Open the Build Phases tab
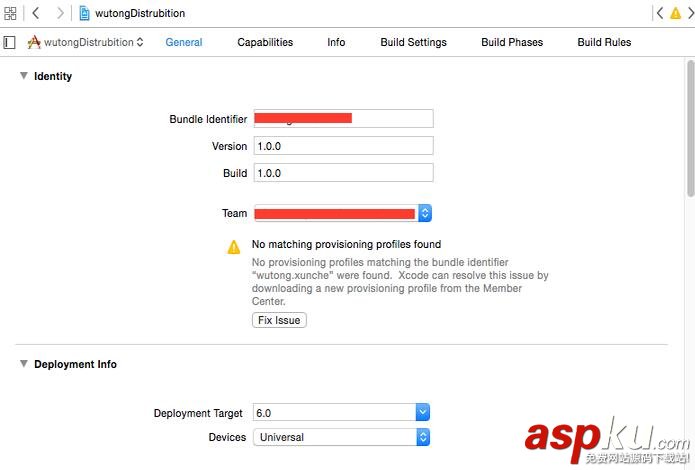The image size is (695, 470). [512, 42]
